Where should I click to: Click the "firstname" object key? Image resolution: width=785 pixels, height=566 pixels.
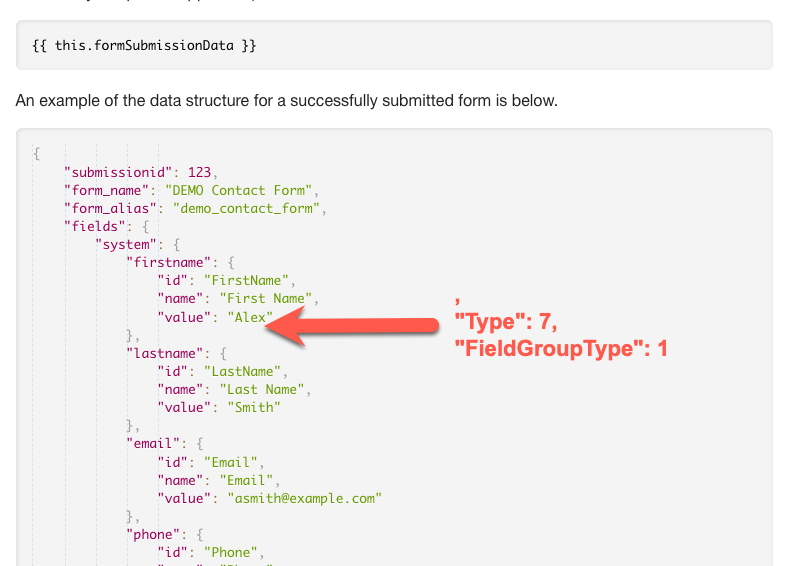click(x=169, y=263)
